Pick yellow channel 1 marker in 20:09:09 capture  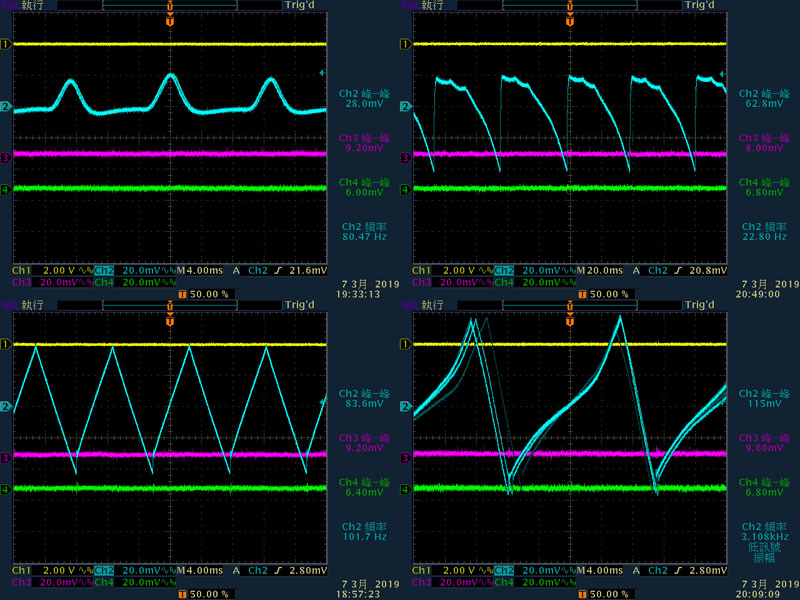[x=406, y=344]
